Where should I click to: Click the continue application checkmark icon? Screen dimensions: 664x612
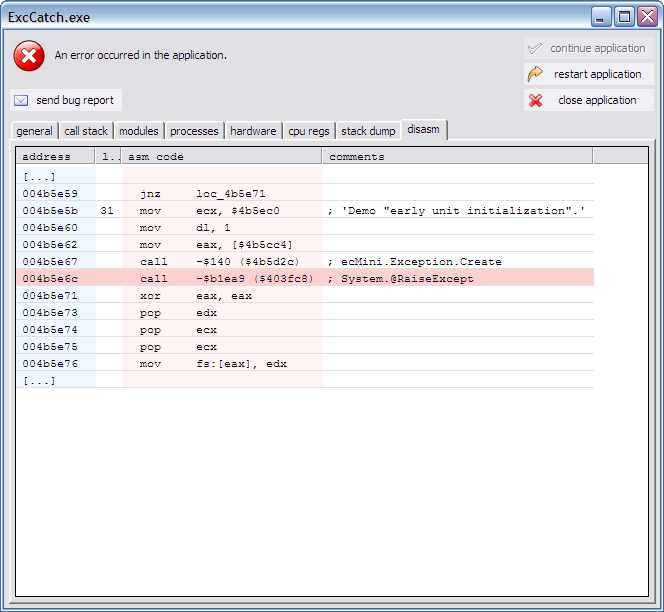tap(536, 48)
